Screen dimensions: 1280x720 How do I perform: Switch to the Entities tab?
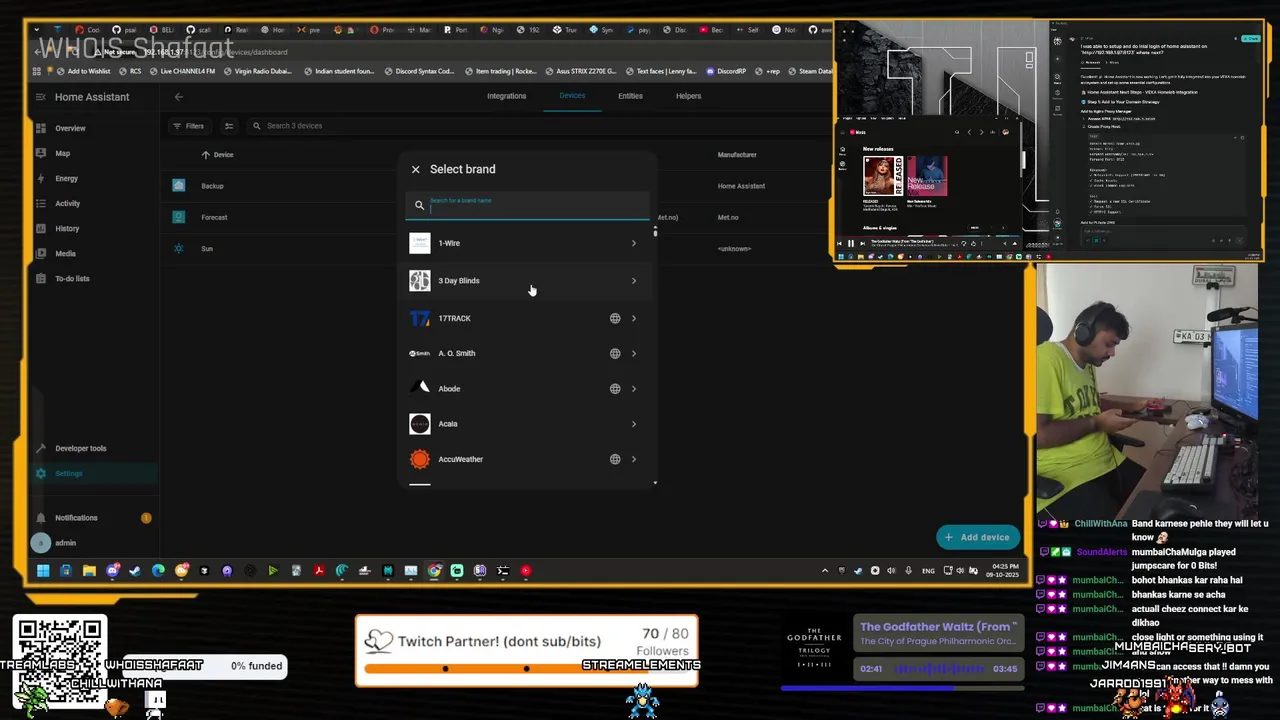(630, 96)
